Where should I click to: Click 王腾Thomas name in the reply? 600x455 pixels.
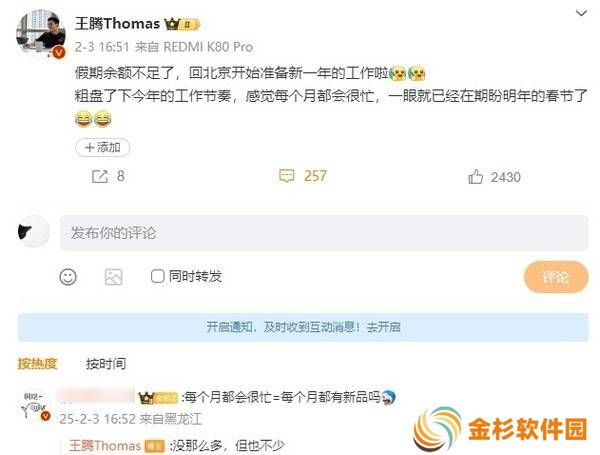coord(105,445)
